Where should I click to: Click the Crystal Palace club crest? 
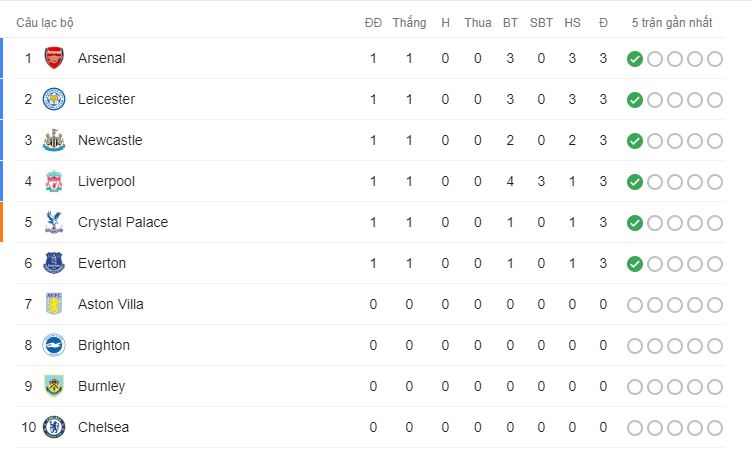54,222
